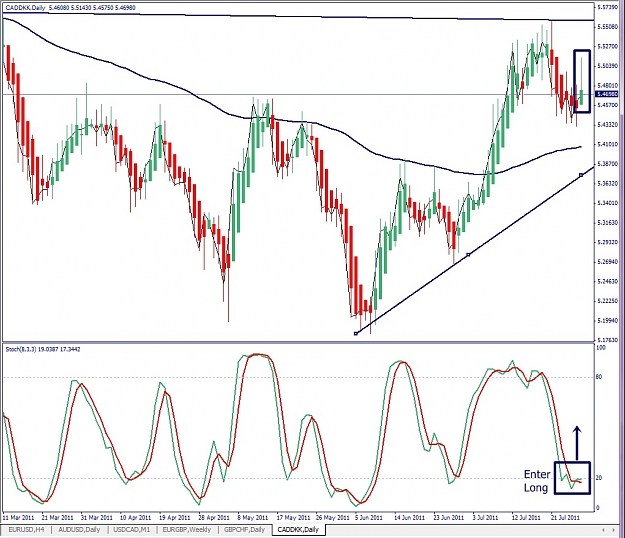The width and height of the screenshot is (625, 538).
Task: Select the USDCAD,M1 chart tab
Action: (x=132, y=530)
